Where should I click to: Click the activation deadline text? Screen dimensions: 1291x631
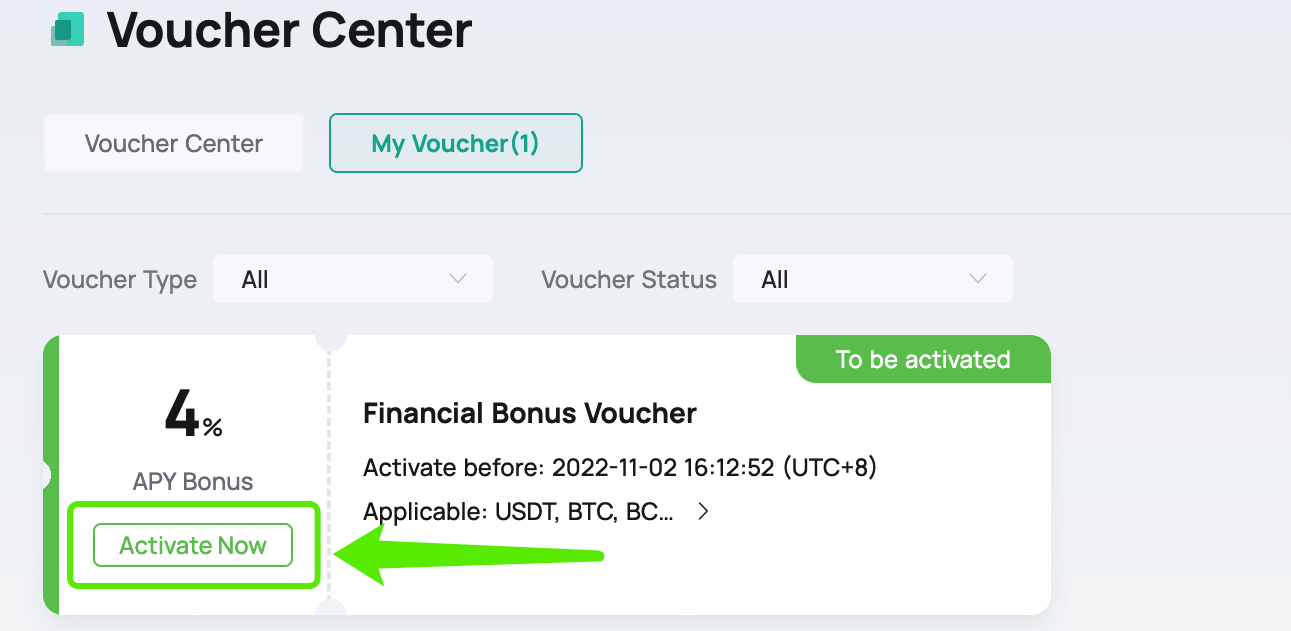coord(620,467)
